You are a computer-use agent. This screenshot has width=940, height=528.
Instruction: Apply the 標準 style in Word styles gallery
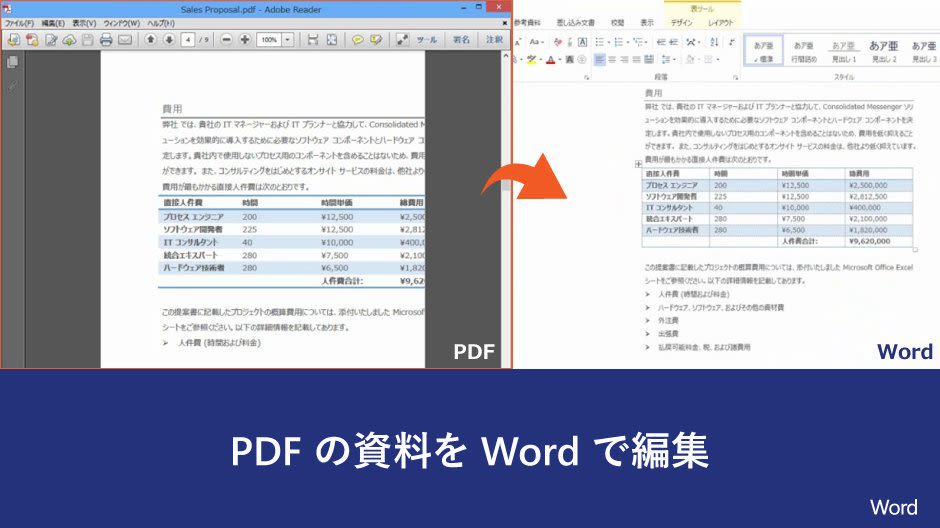coord(764,51)
